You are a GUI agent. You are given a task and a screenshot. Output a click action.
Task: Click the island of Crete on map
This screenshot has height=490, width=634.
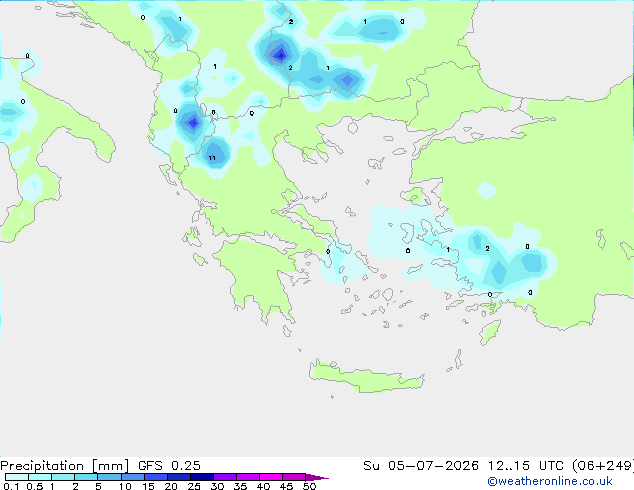pyautogui.click(x=366, y=377)
